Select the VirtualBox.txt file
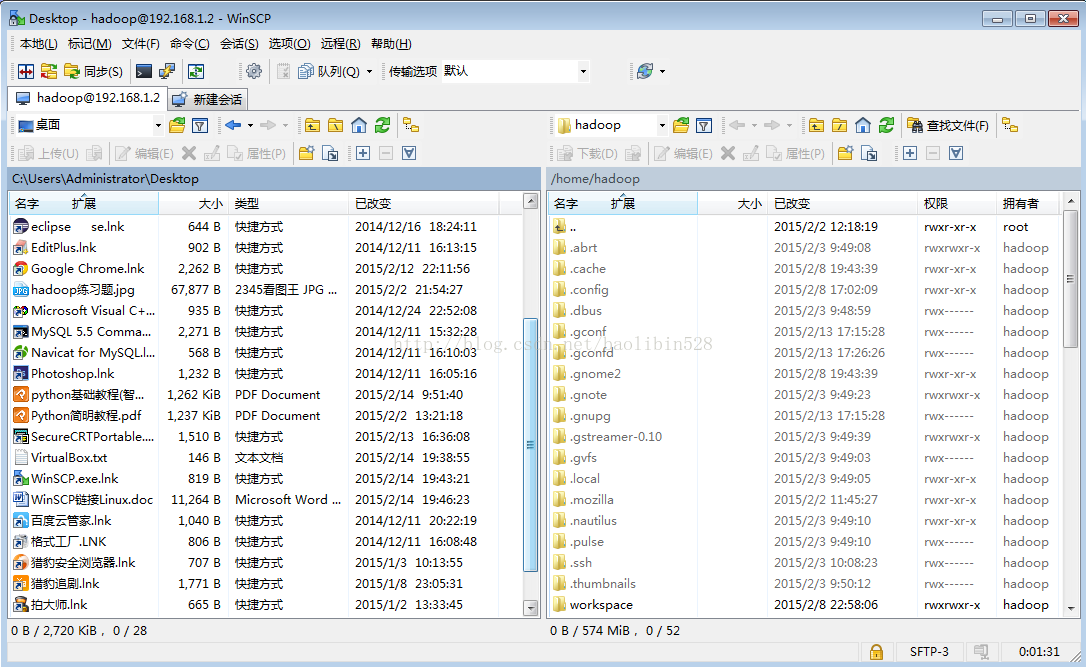This screenshot has height=667, width=1086. [69, 458]
